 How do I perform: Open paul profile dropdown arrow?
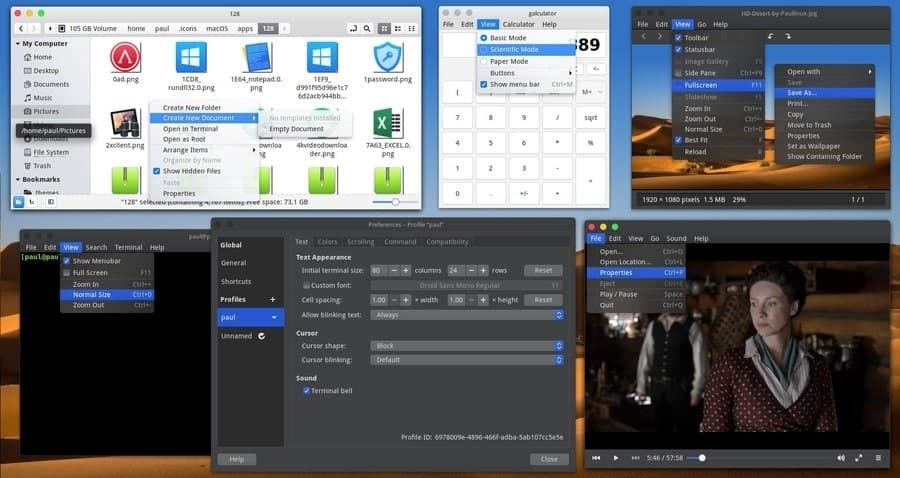pyautogui.click(x=274, y=317)
